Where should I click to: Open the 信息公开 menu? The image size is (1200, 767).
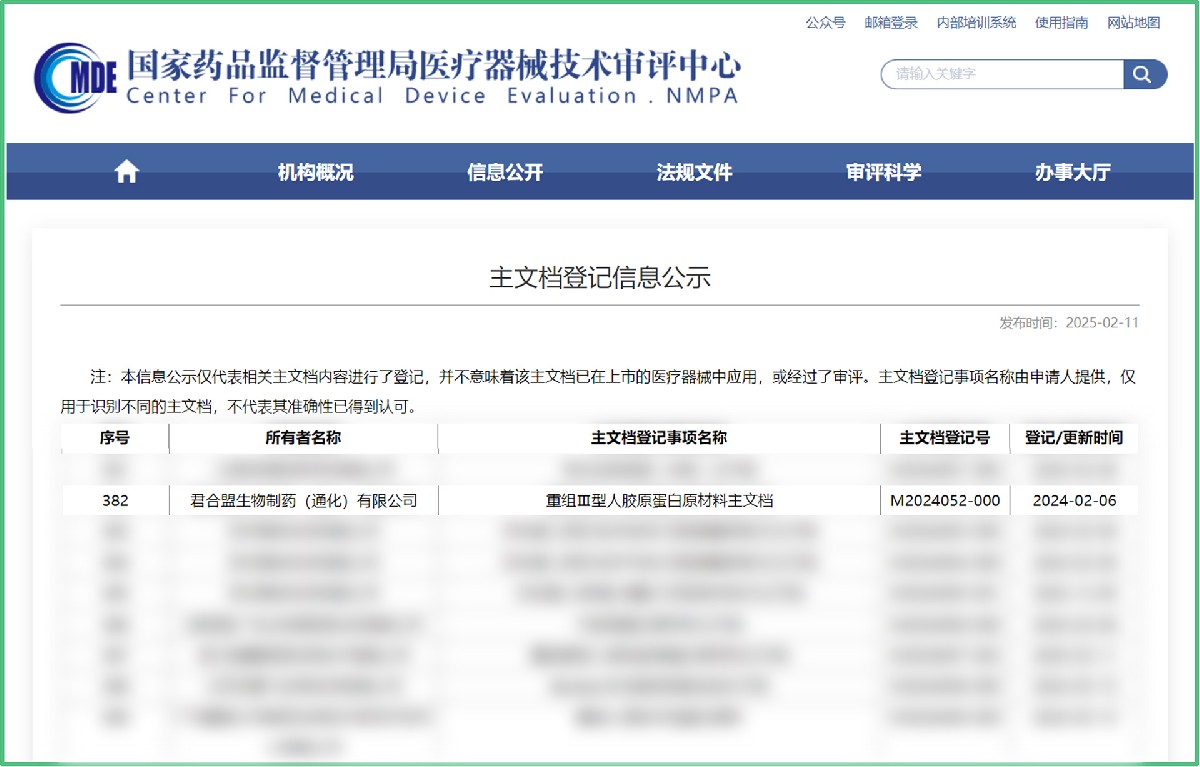[505, 172]
